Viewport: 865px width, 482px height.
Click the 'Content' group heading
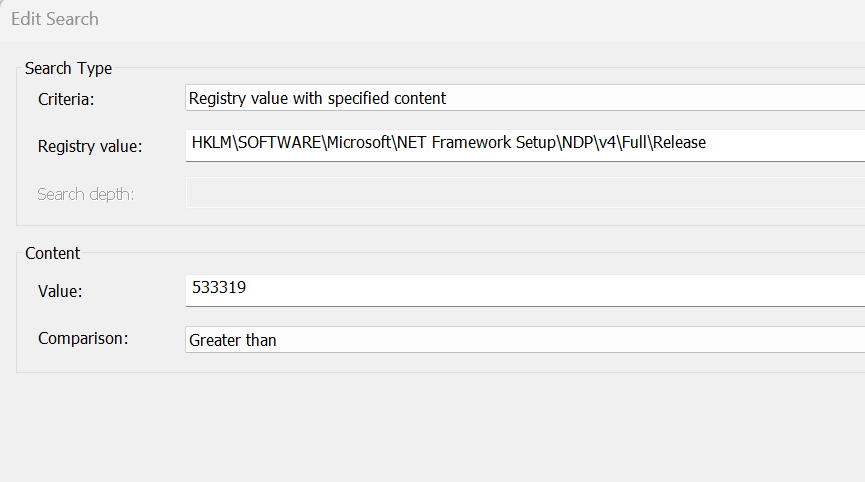[53, 253]
